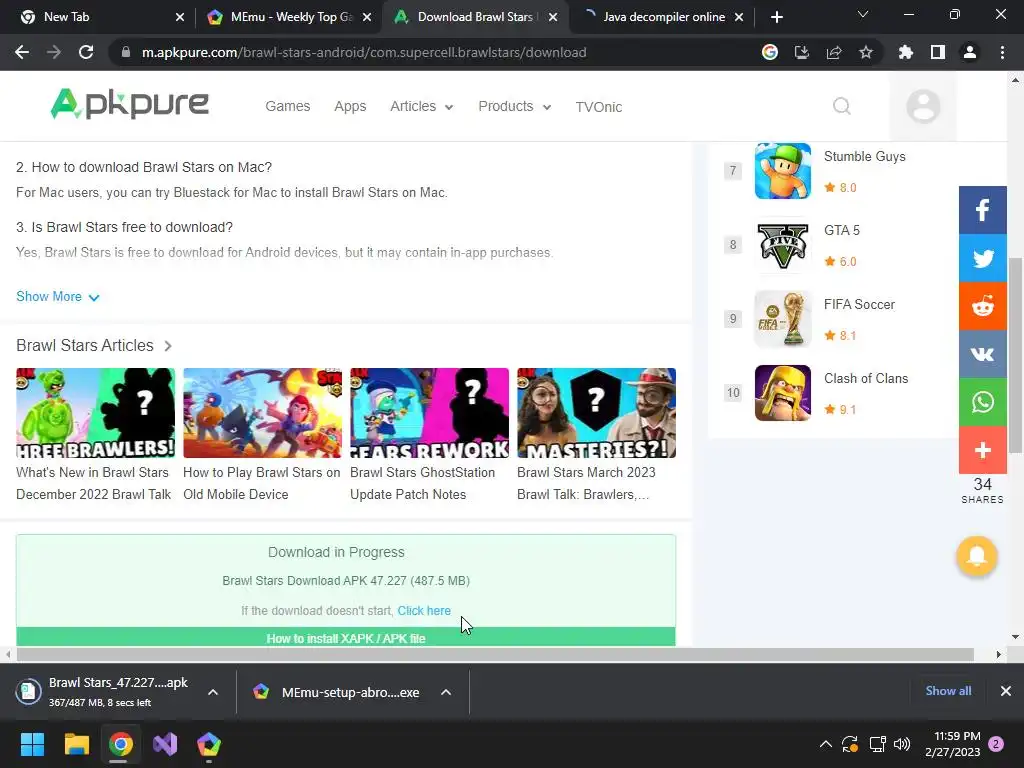Viewport: 1024px width, 768px height.
Task: Go back with the browser back arrow
Action: [22, 52]
